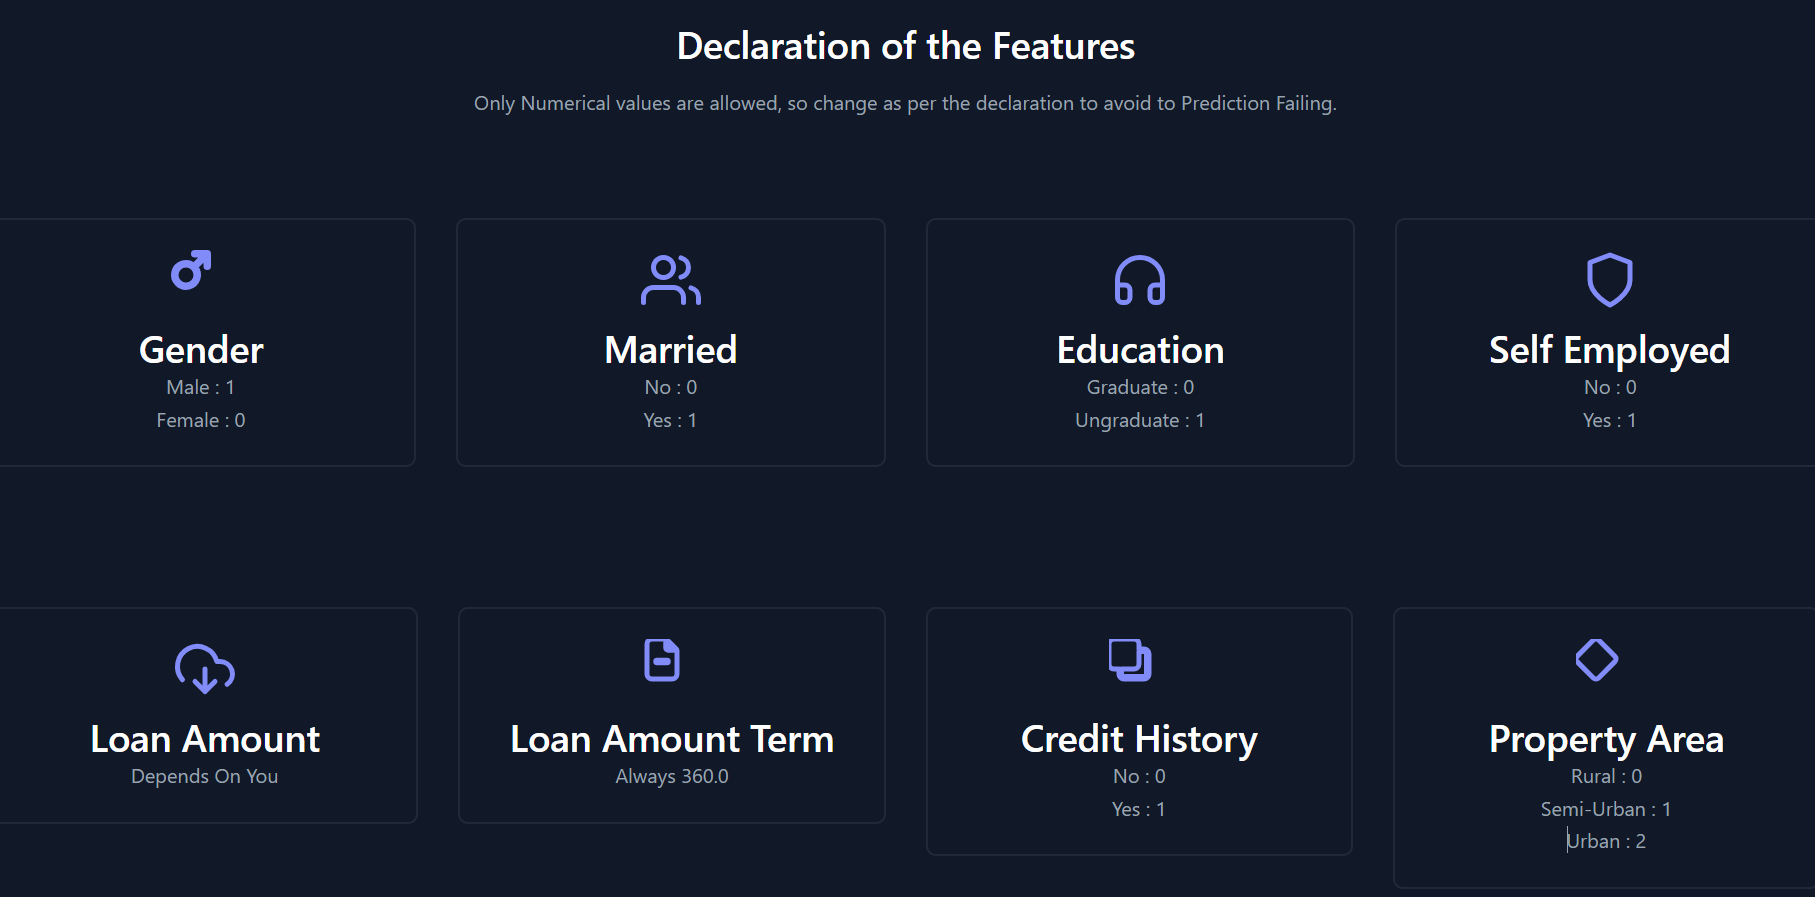This screenshot has width=1815, height=897.
Task: Select the people icon on the Married card
Action: [x=671, y=281]
